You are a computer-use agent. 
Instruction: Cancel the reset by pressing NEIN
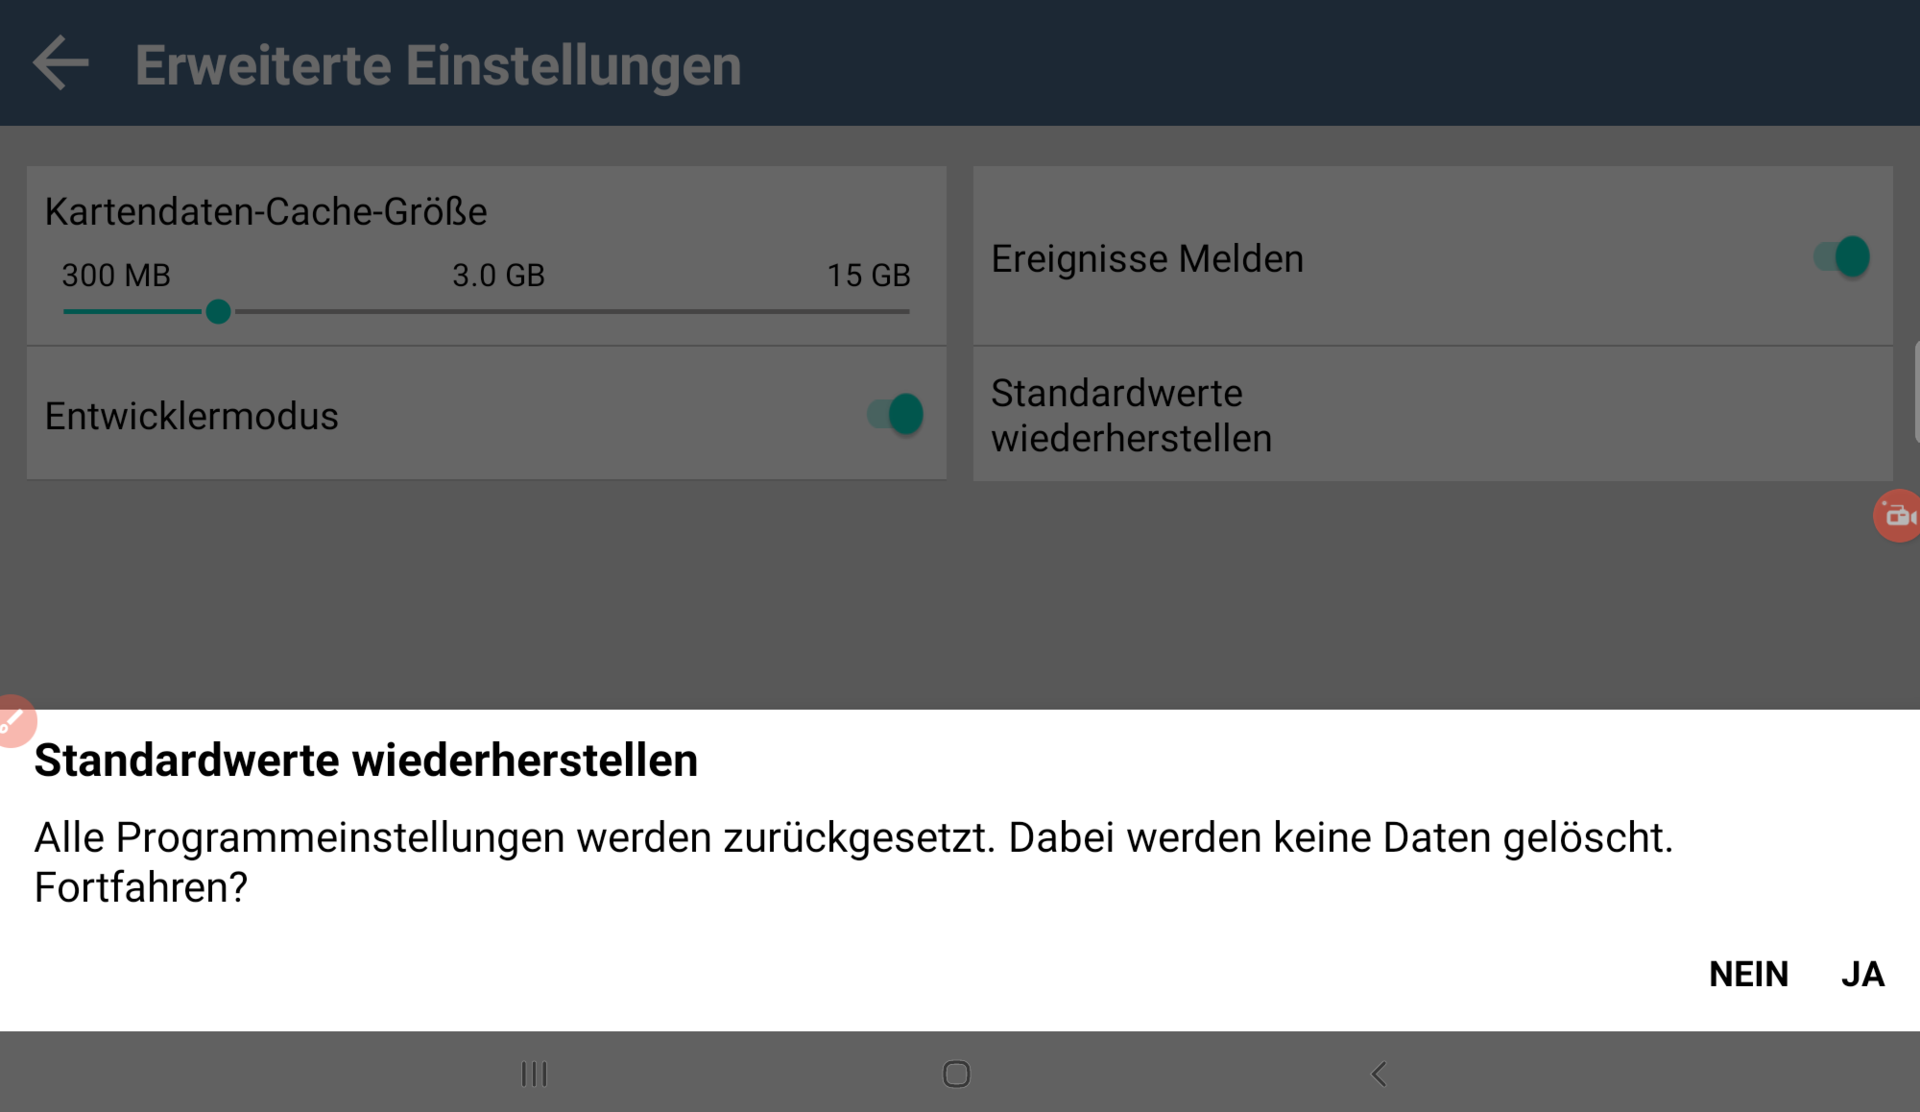1748,974
